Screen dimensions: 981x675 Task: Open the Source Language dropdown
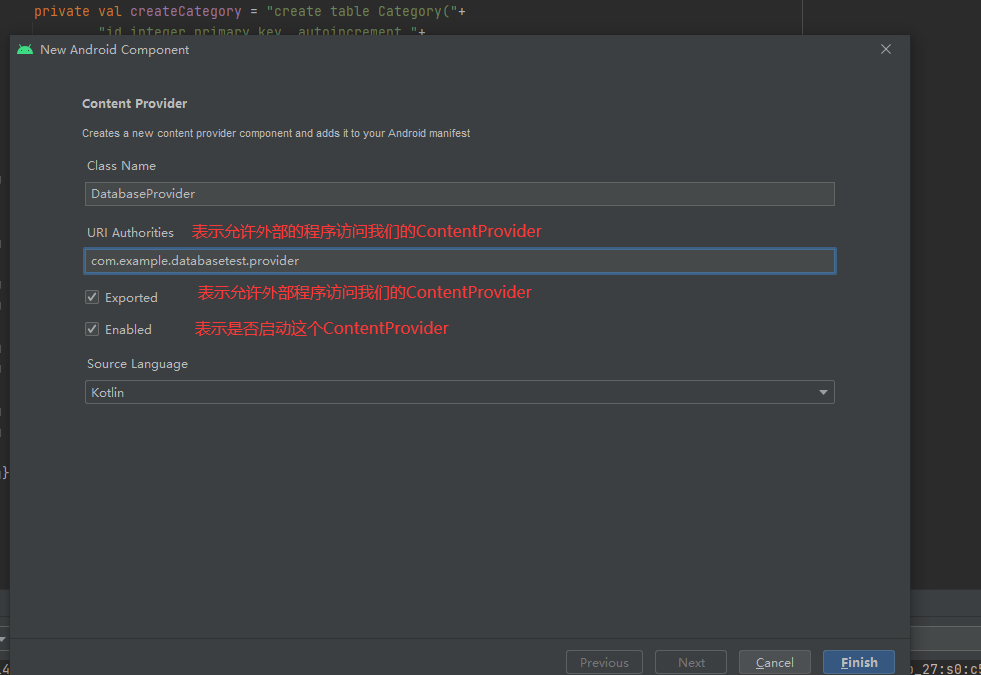459,392
